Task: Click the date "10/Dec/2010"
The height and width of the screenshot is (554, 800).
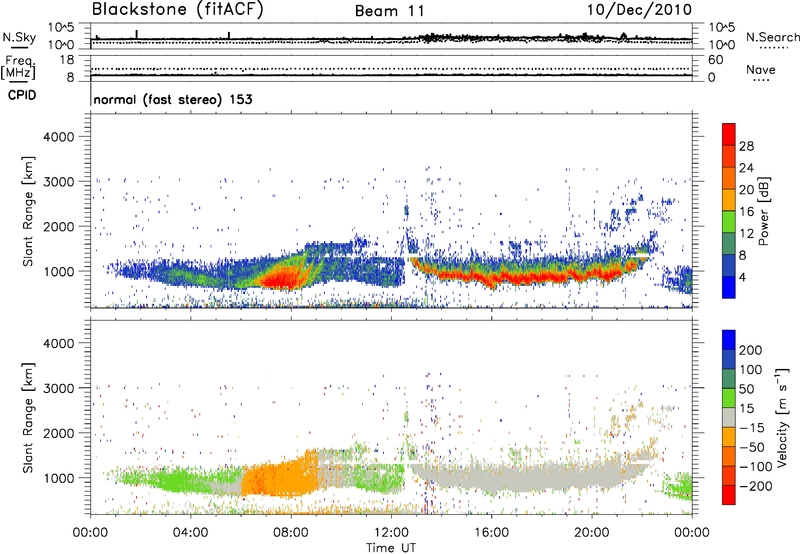Action: pyautogui.click(x=639, y=10)
